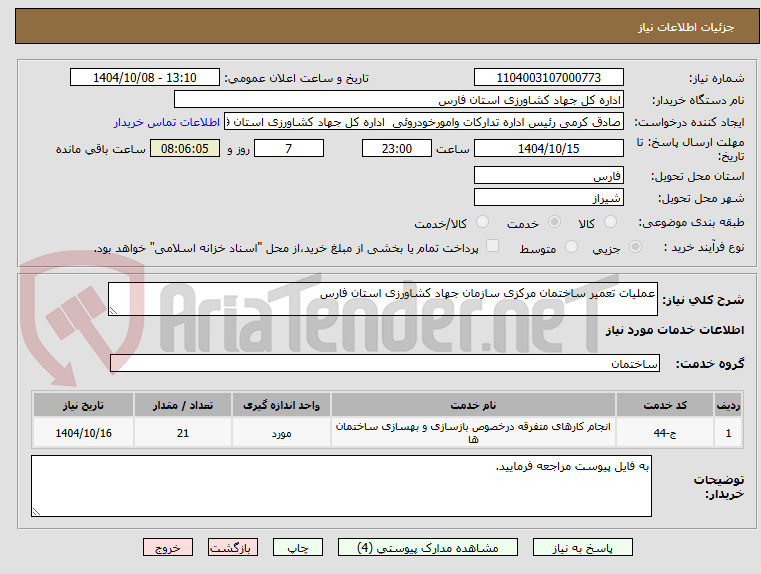Click the service code cell ج-44
The image size is (761, 574).
[x=665, y=433]
